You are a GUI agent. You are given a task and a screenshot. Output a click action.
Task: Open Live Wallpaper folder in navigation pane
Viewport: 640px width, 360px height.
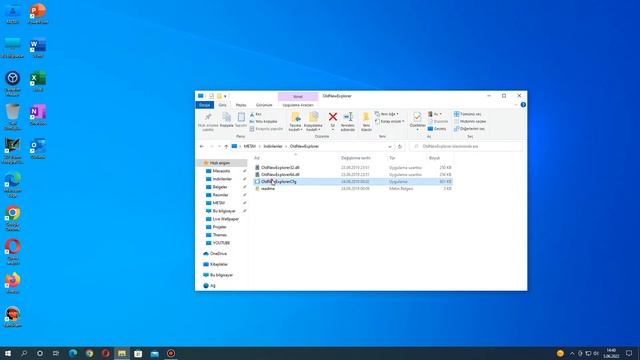225,219
